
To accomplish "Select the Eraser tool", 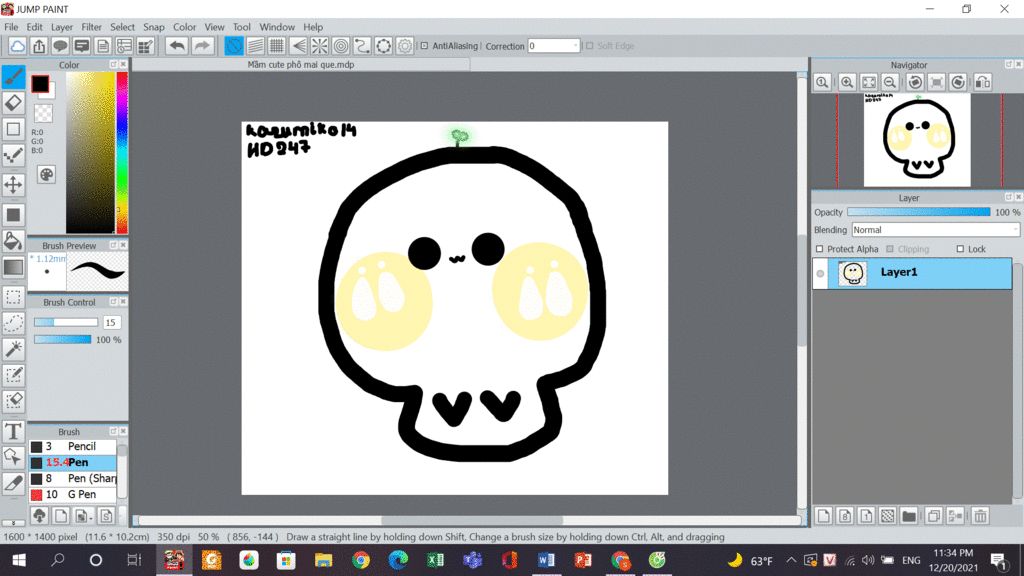I will point(13,103).
